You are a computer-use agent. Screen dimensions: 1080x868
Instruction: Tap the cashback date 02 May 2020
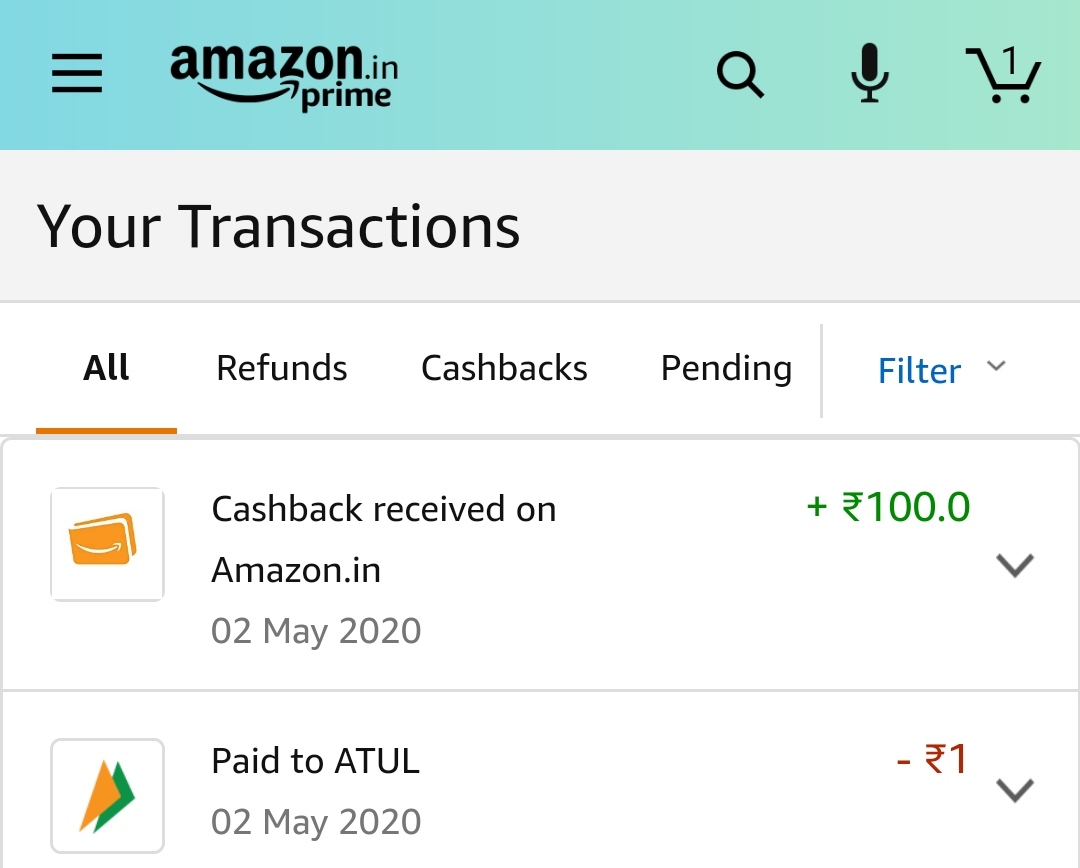pyautogui.click(x=316, y=631)
